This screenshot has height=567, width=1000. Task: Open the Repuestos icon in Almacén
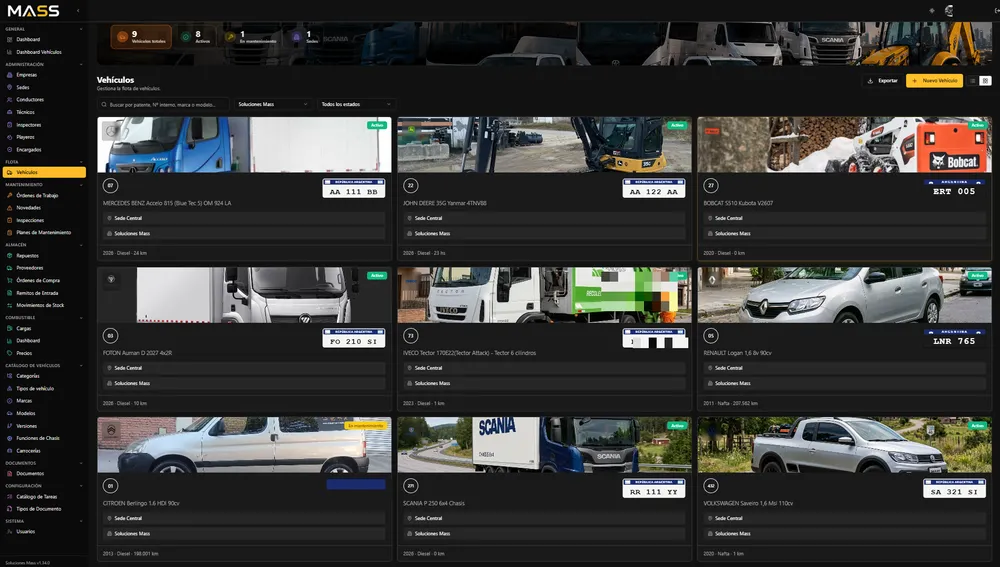[x=10, y=256]
